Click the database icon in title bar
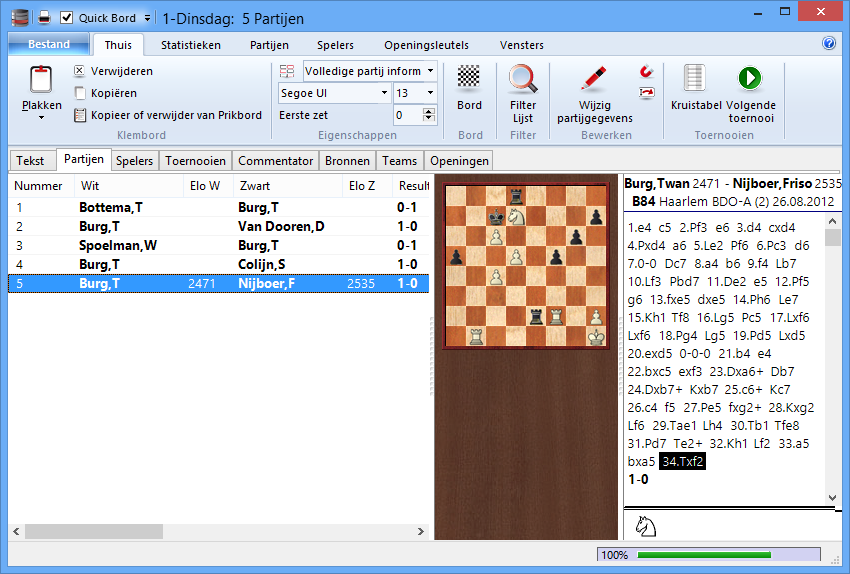 point(20,17)
